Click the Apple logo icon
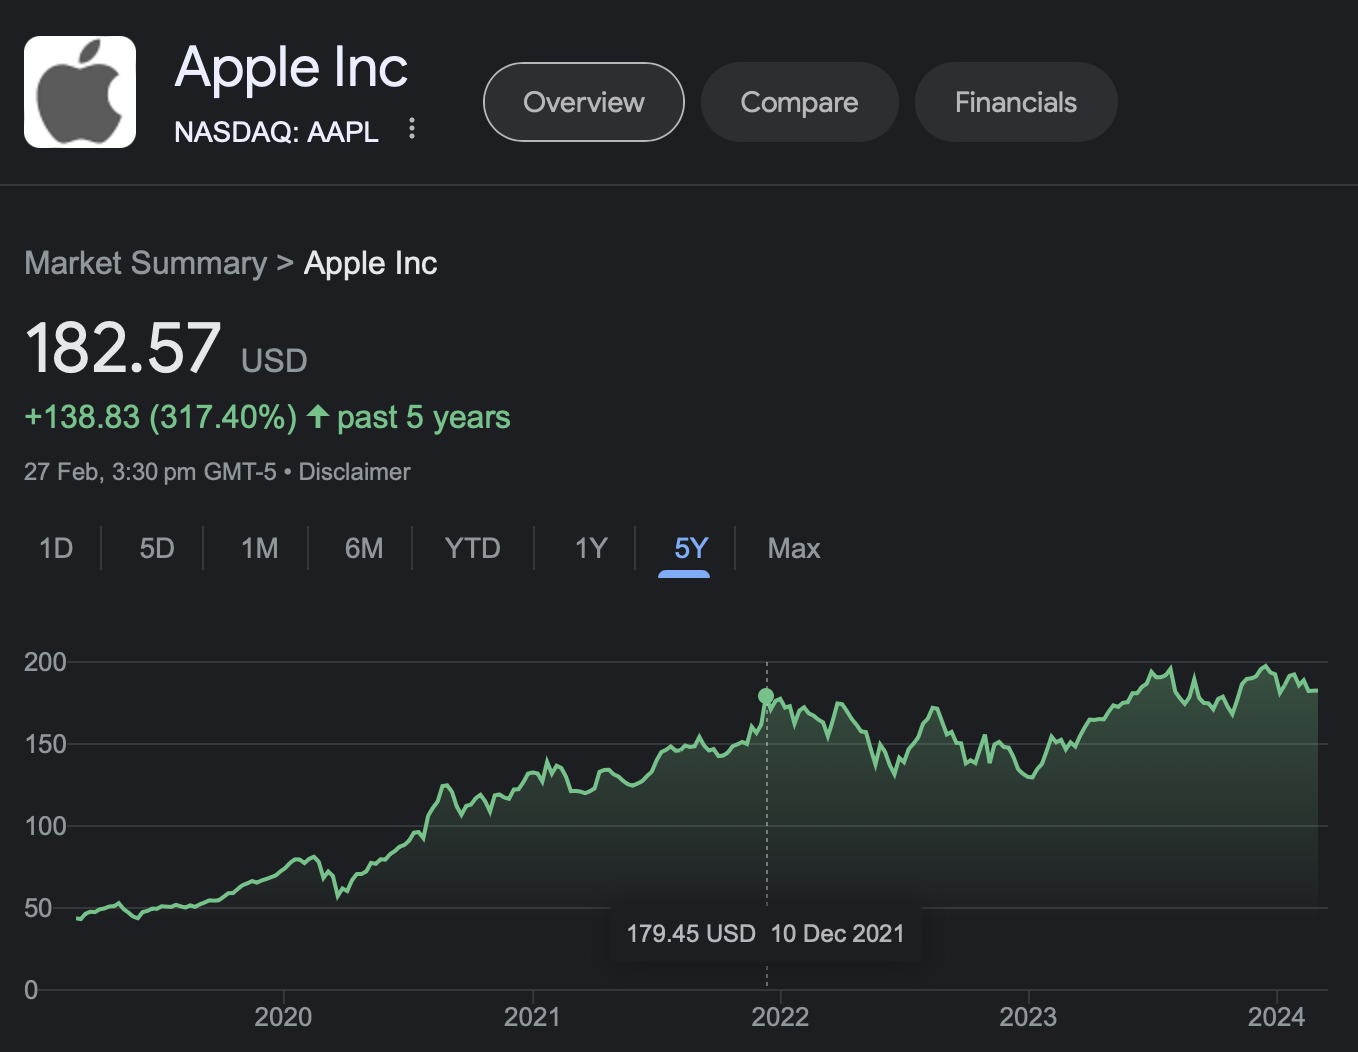Image resolution: width=1358 pixels, height=1052 pixels. (x=80, y=92)
